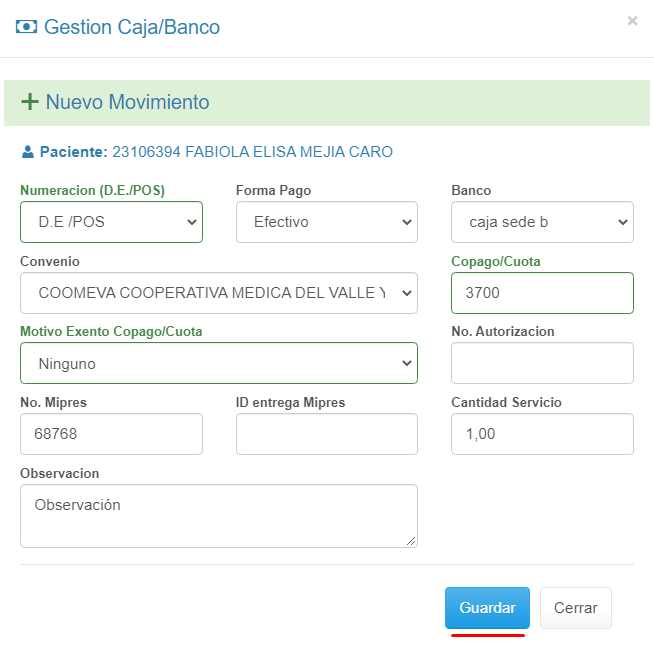Image resolution: width=654 pixels, height=667 pixels.
Task: Open the Motivo Exento Copago/Cuota dropdown
Action: click(x=218, y=364)
